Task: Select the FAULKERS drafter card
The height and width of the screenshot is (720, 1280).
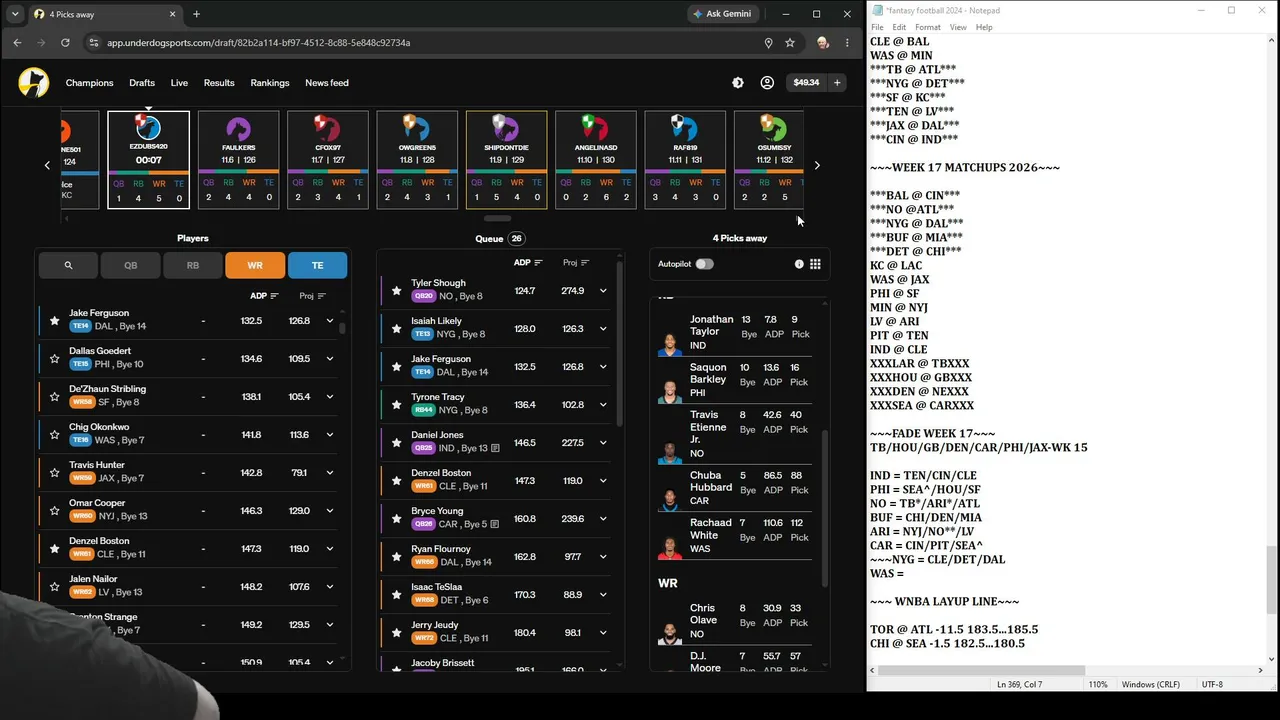Action: [238, 160]
